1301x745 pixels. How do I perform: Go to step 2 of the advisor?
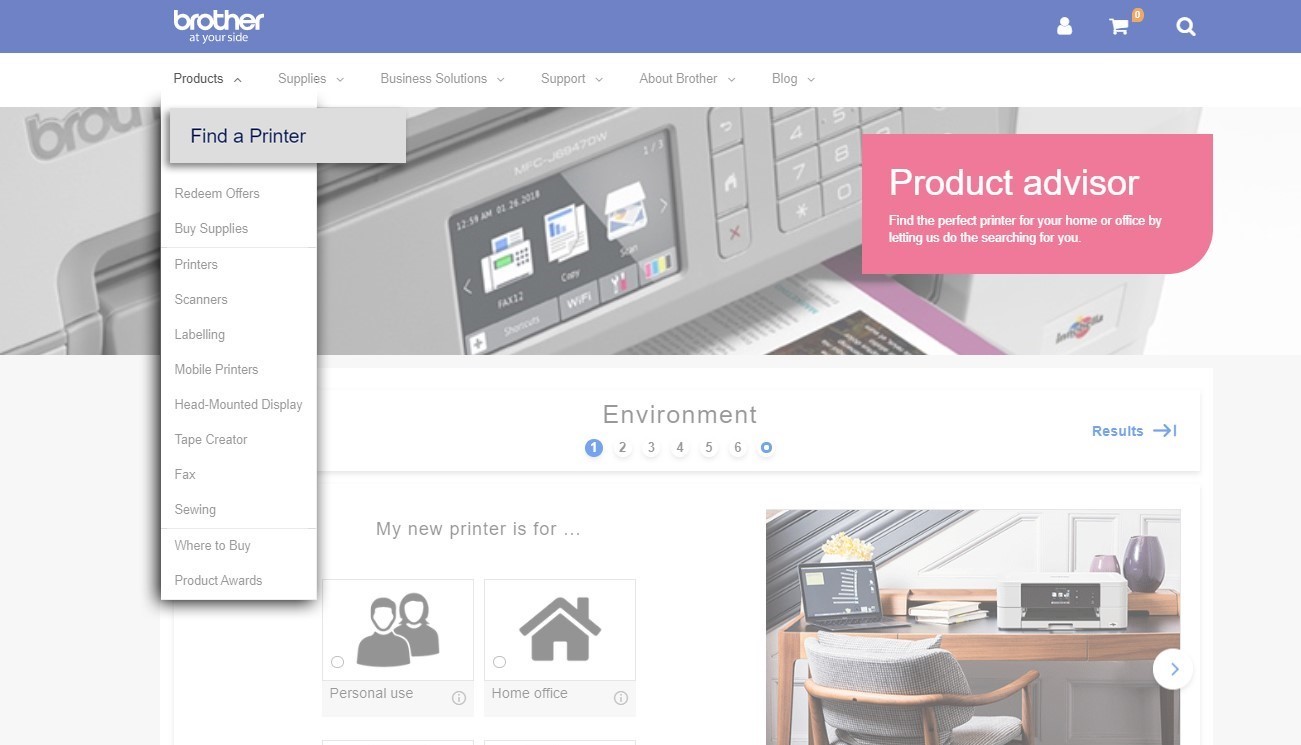point(622,448)
